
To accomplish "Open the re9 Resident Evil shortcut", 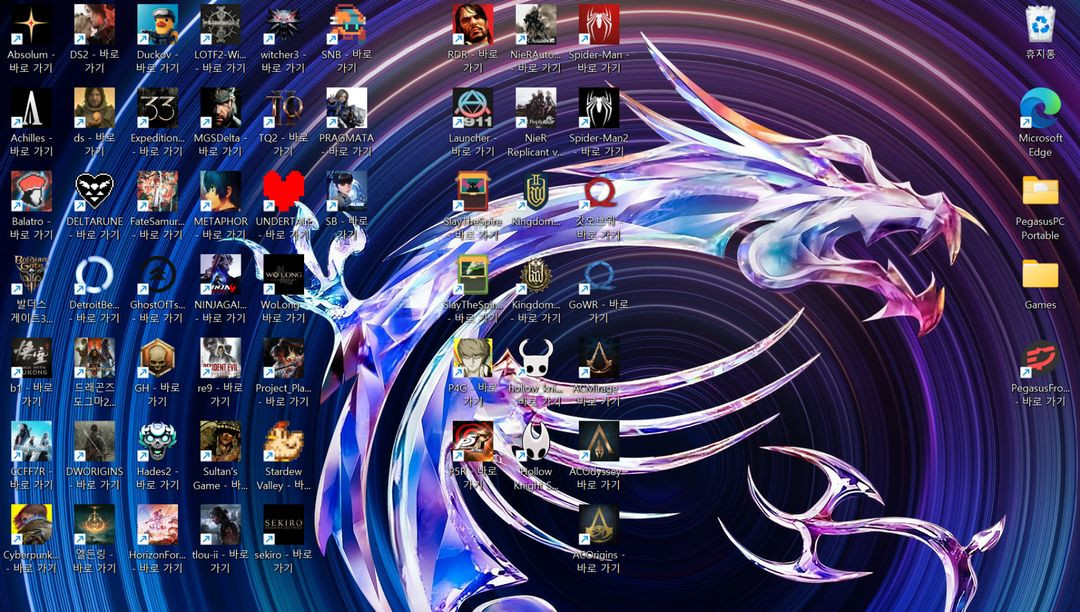I will point(220,358).
